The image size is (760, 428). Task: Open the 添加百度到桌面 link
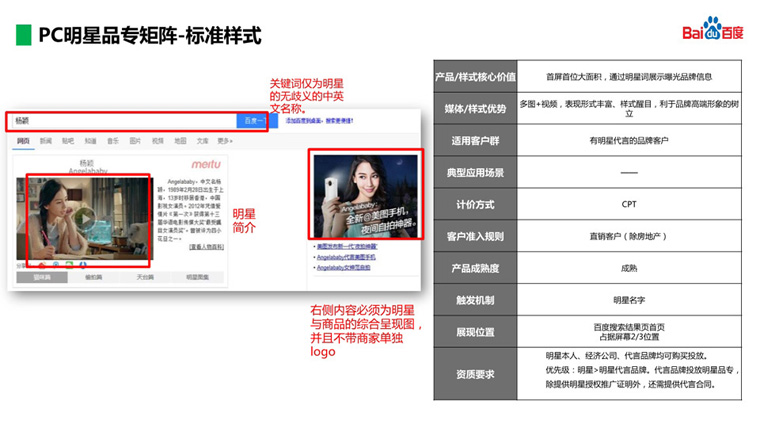(x=303, y=121)
